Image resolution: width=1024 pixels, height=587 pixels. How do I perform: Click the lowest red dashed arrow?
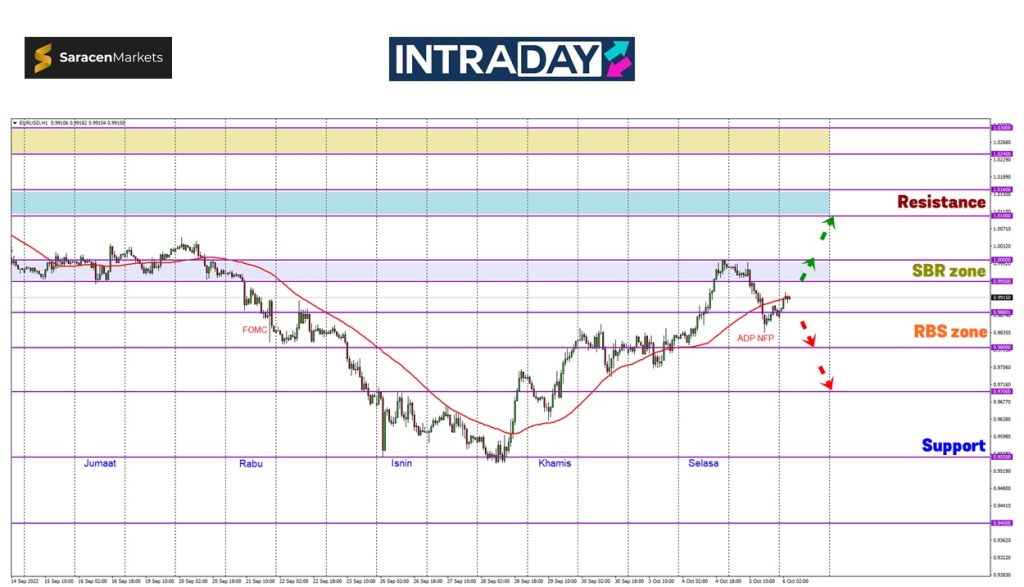point(825,376)
